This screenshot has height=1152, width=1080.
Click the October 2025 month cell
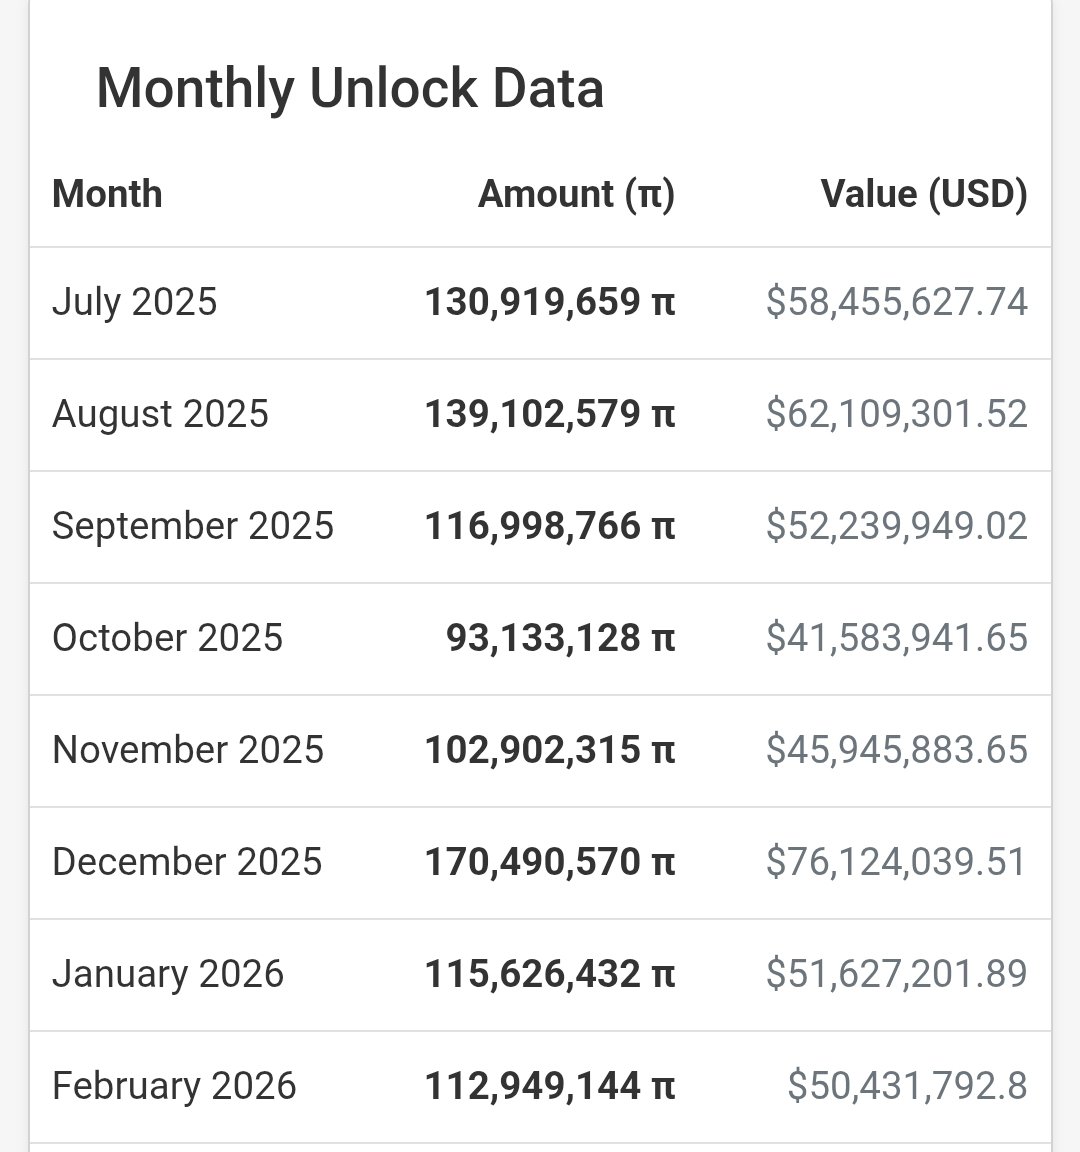(x=167, y=638)
